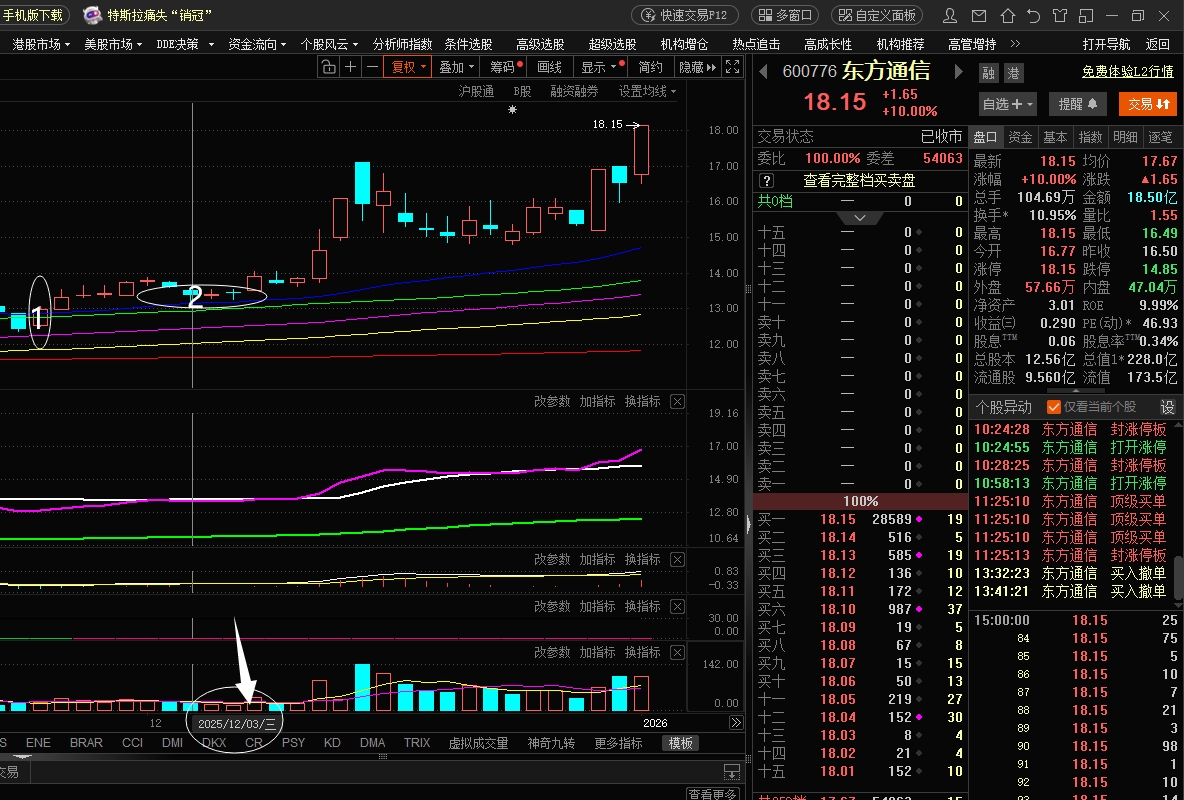Click the undo back arrow icon

tap(1034, 15)
